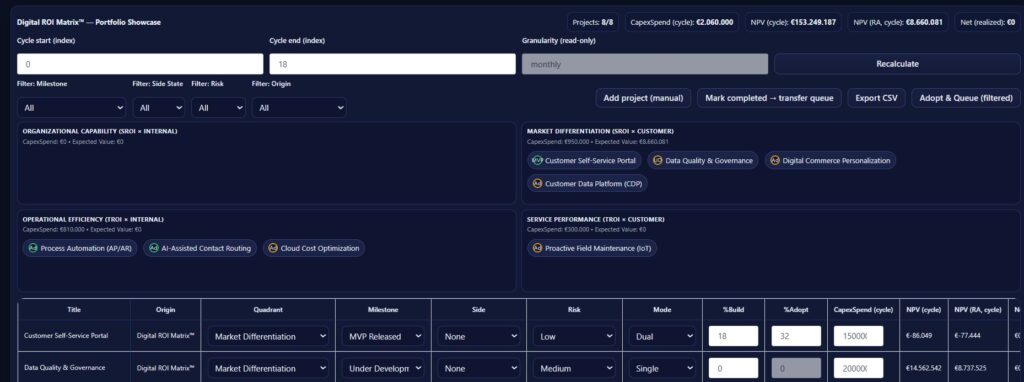Focus the Cycle end (index) field
Viewport: 1024px width, 382px height.
pyautogui.click(x=392, y=64)
